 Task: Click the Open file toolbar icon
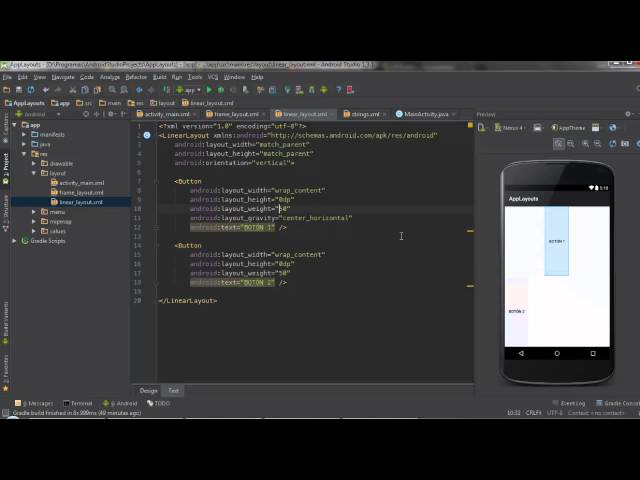point(7,90)
